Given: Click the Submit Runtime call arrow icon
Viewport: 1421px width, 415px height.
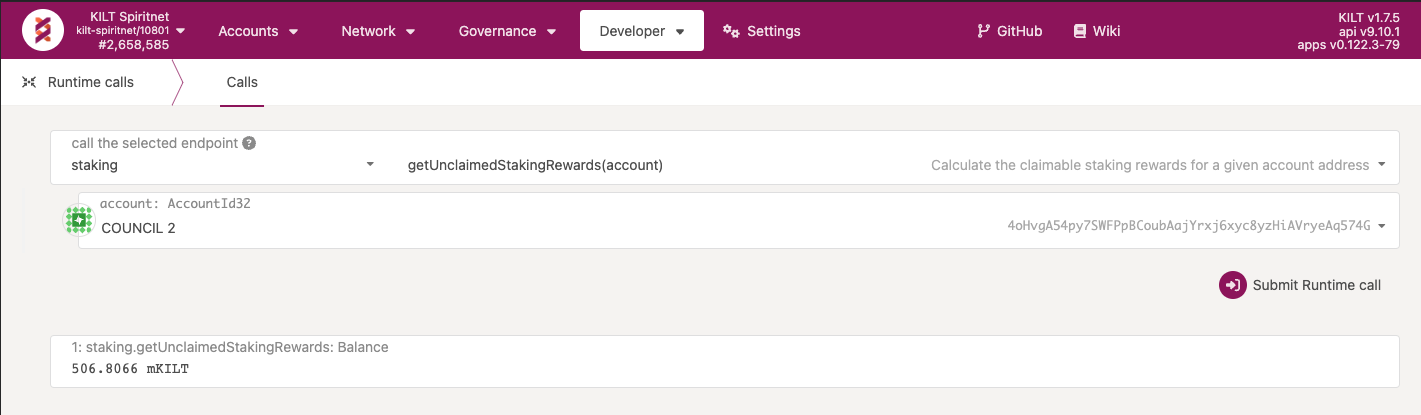Looking at the screenshot, I should pyautogui.click(x=1233, y=285).
